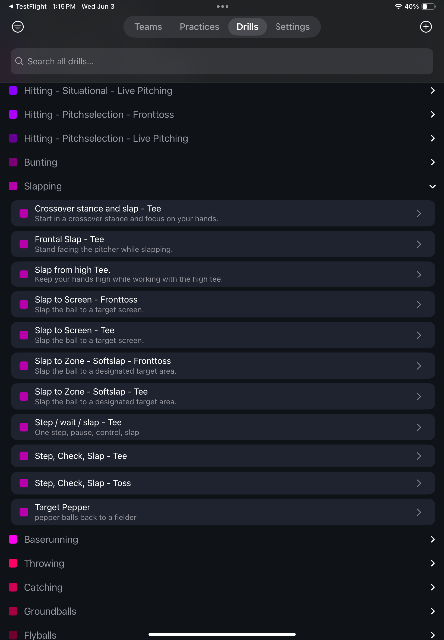Focus the Search all drills field
The height and width of the screenshot is (640, 444).
point(222,61)
